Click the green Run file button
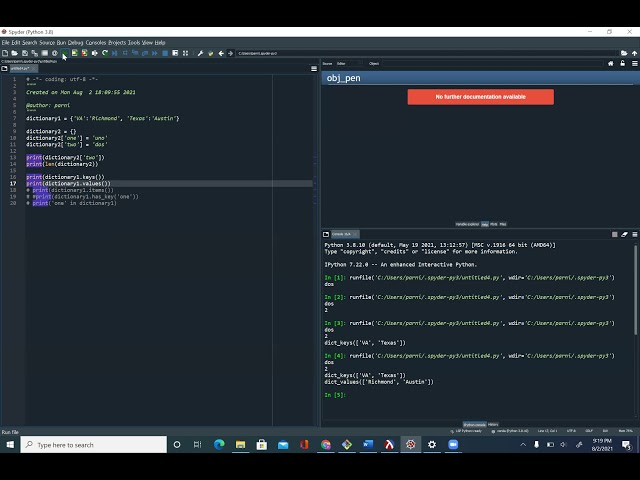 [64, 53]
